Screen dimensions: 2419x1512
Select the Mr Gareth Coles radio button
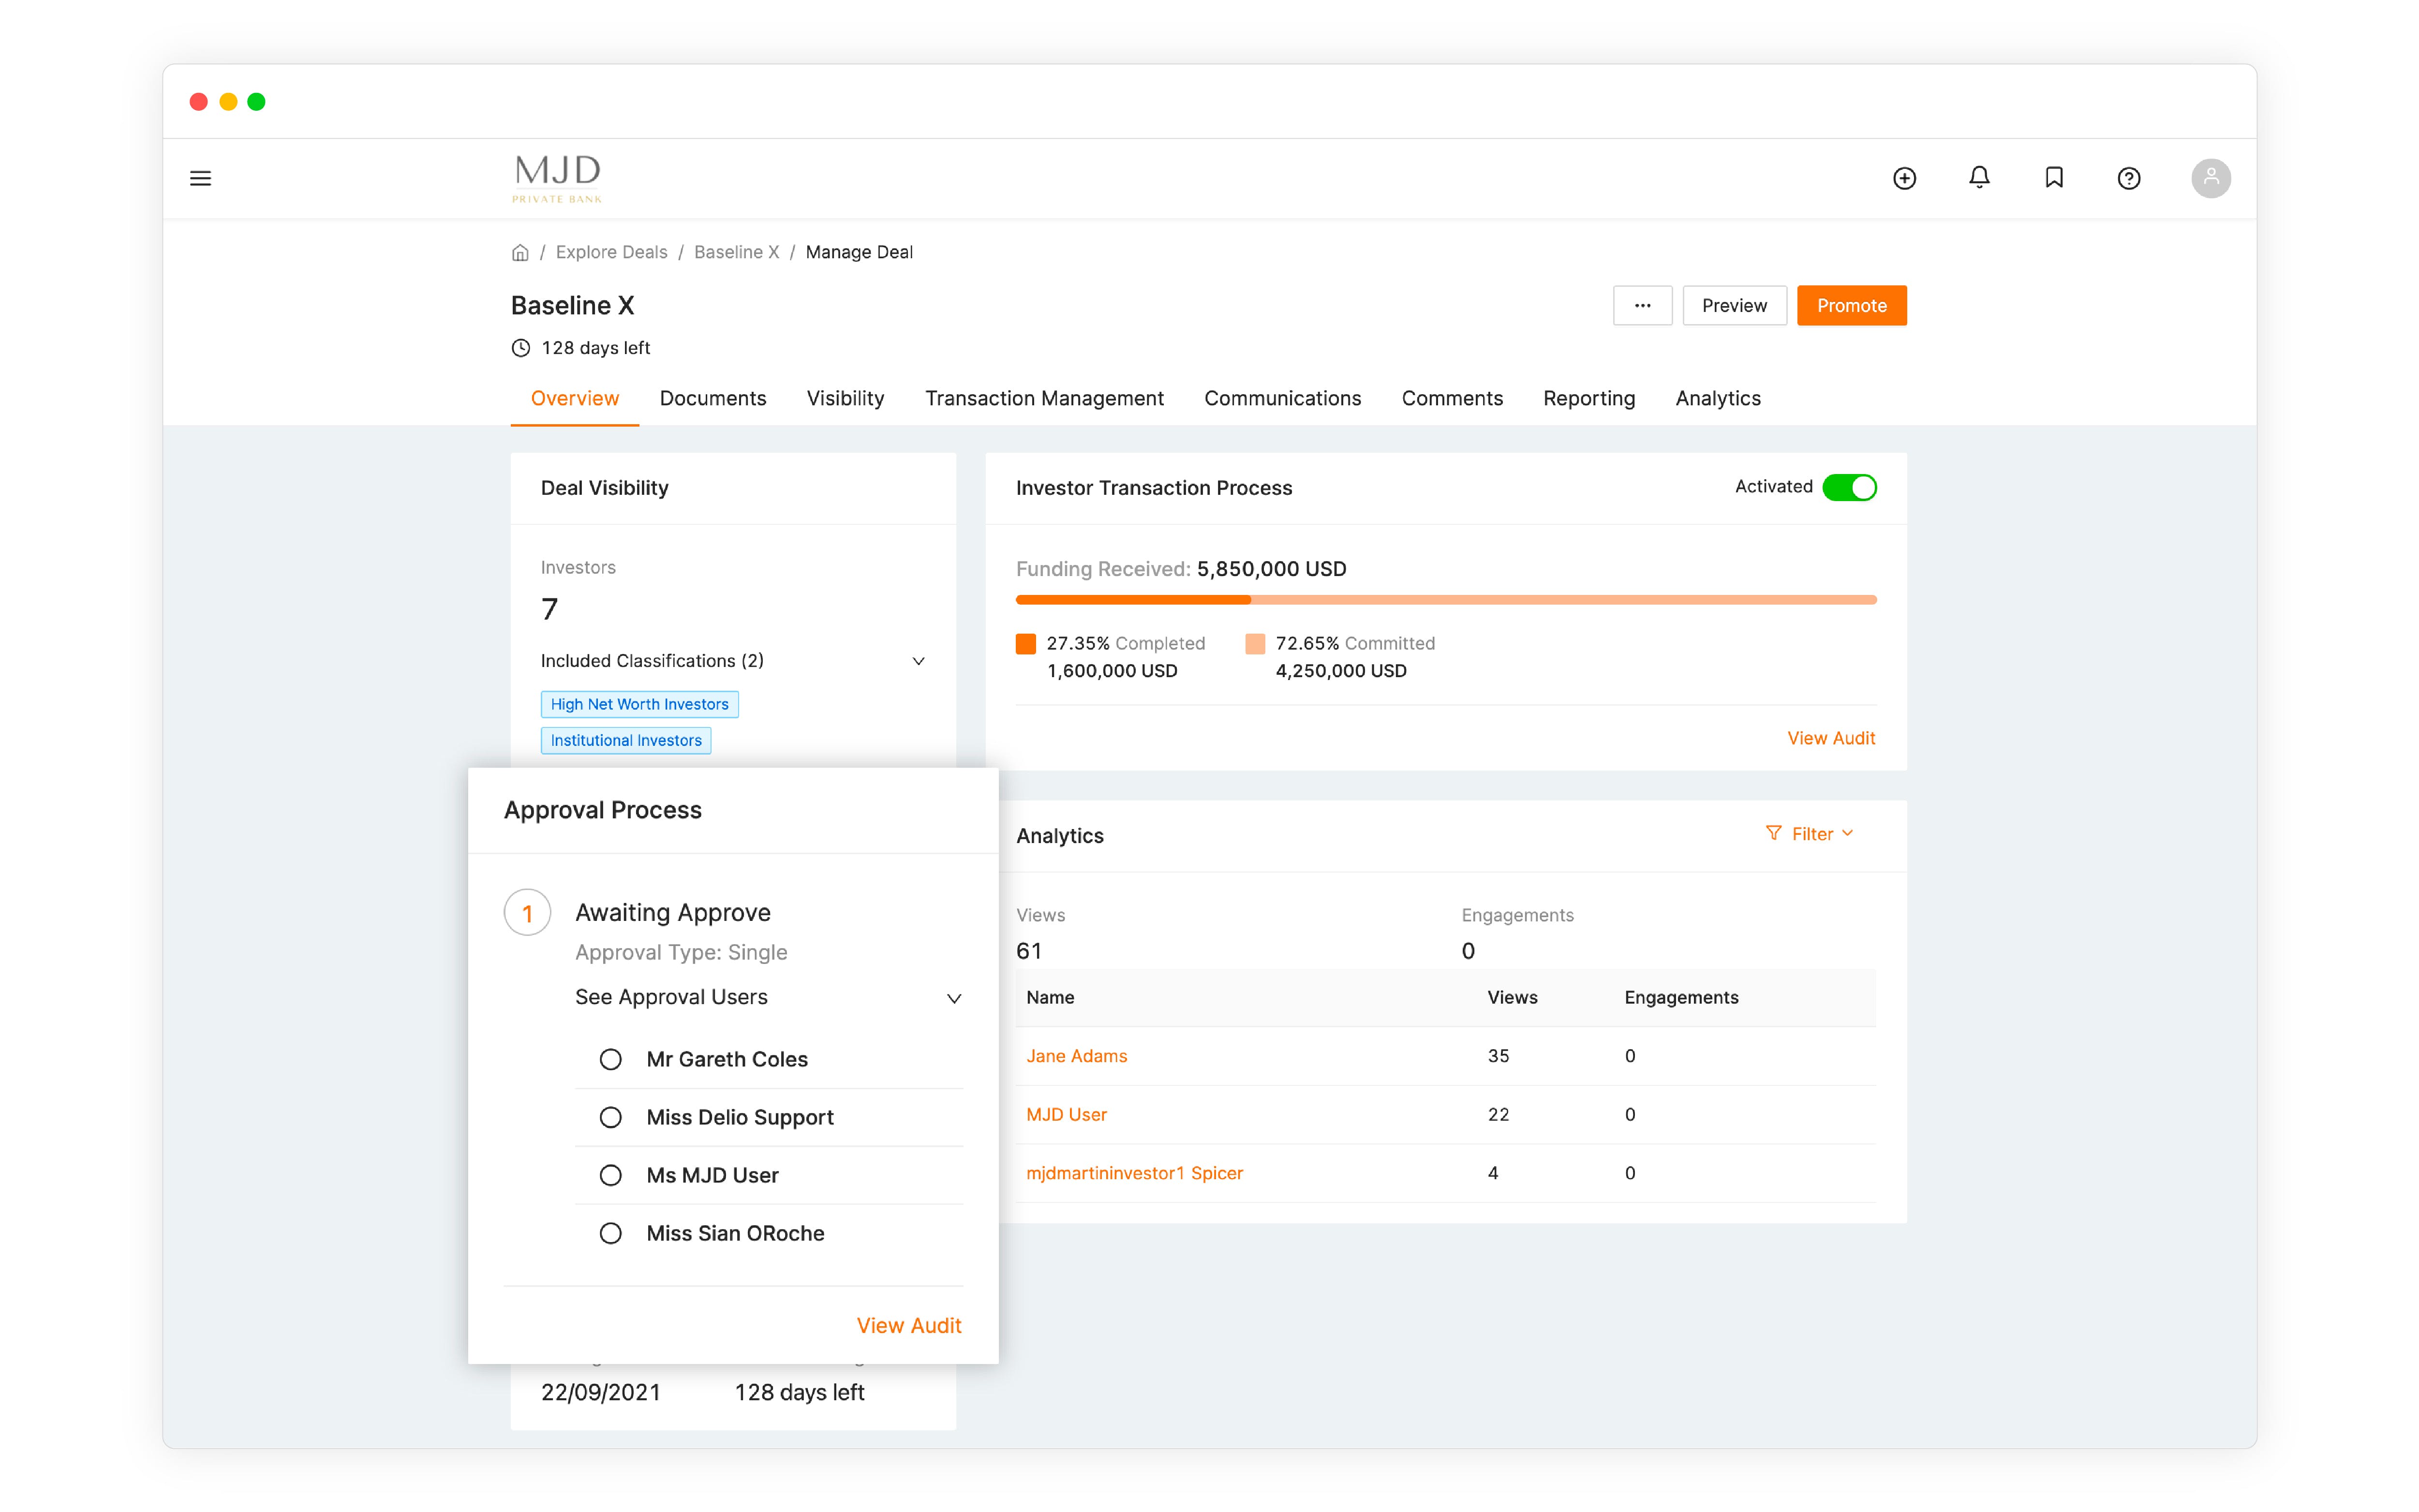[610, 1059]
